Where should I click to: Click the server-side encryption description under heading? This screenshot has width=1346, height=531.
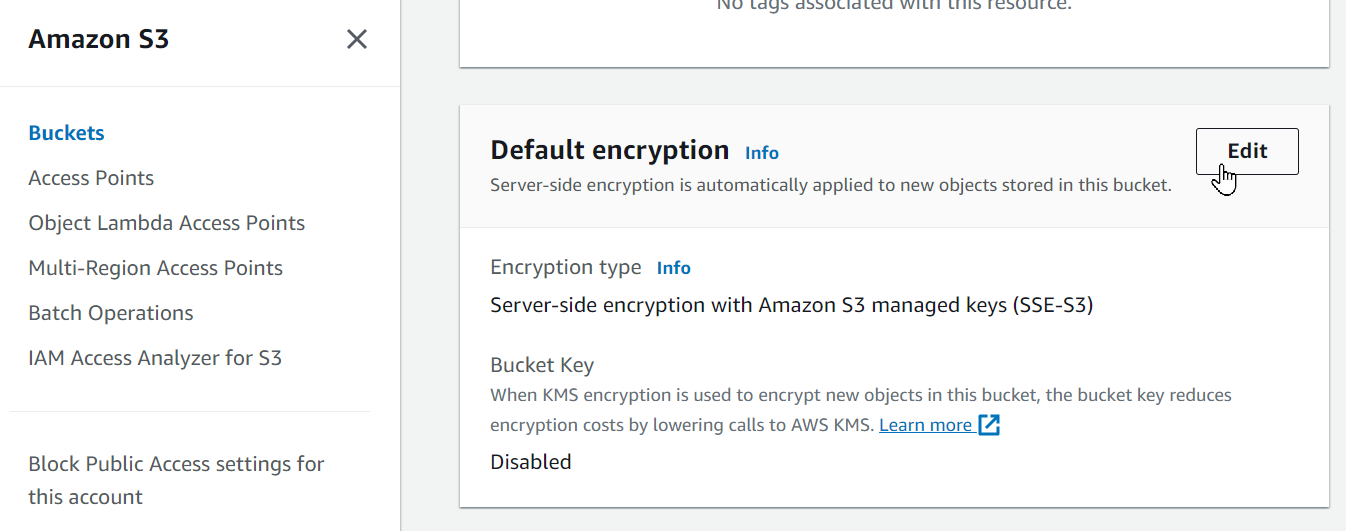click(831, 185)
